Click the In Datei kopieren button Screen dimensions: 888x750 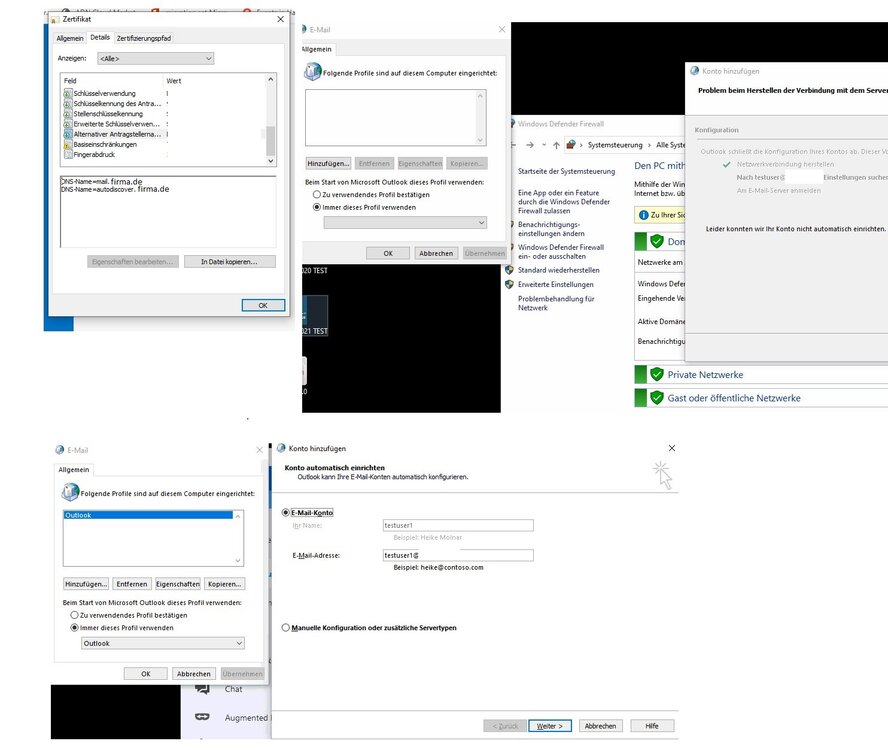(229, 262)
